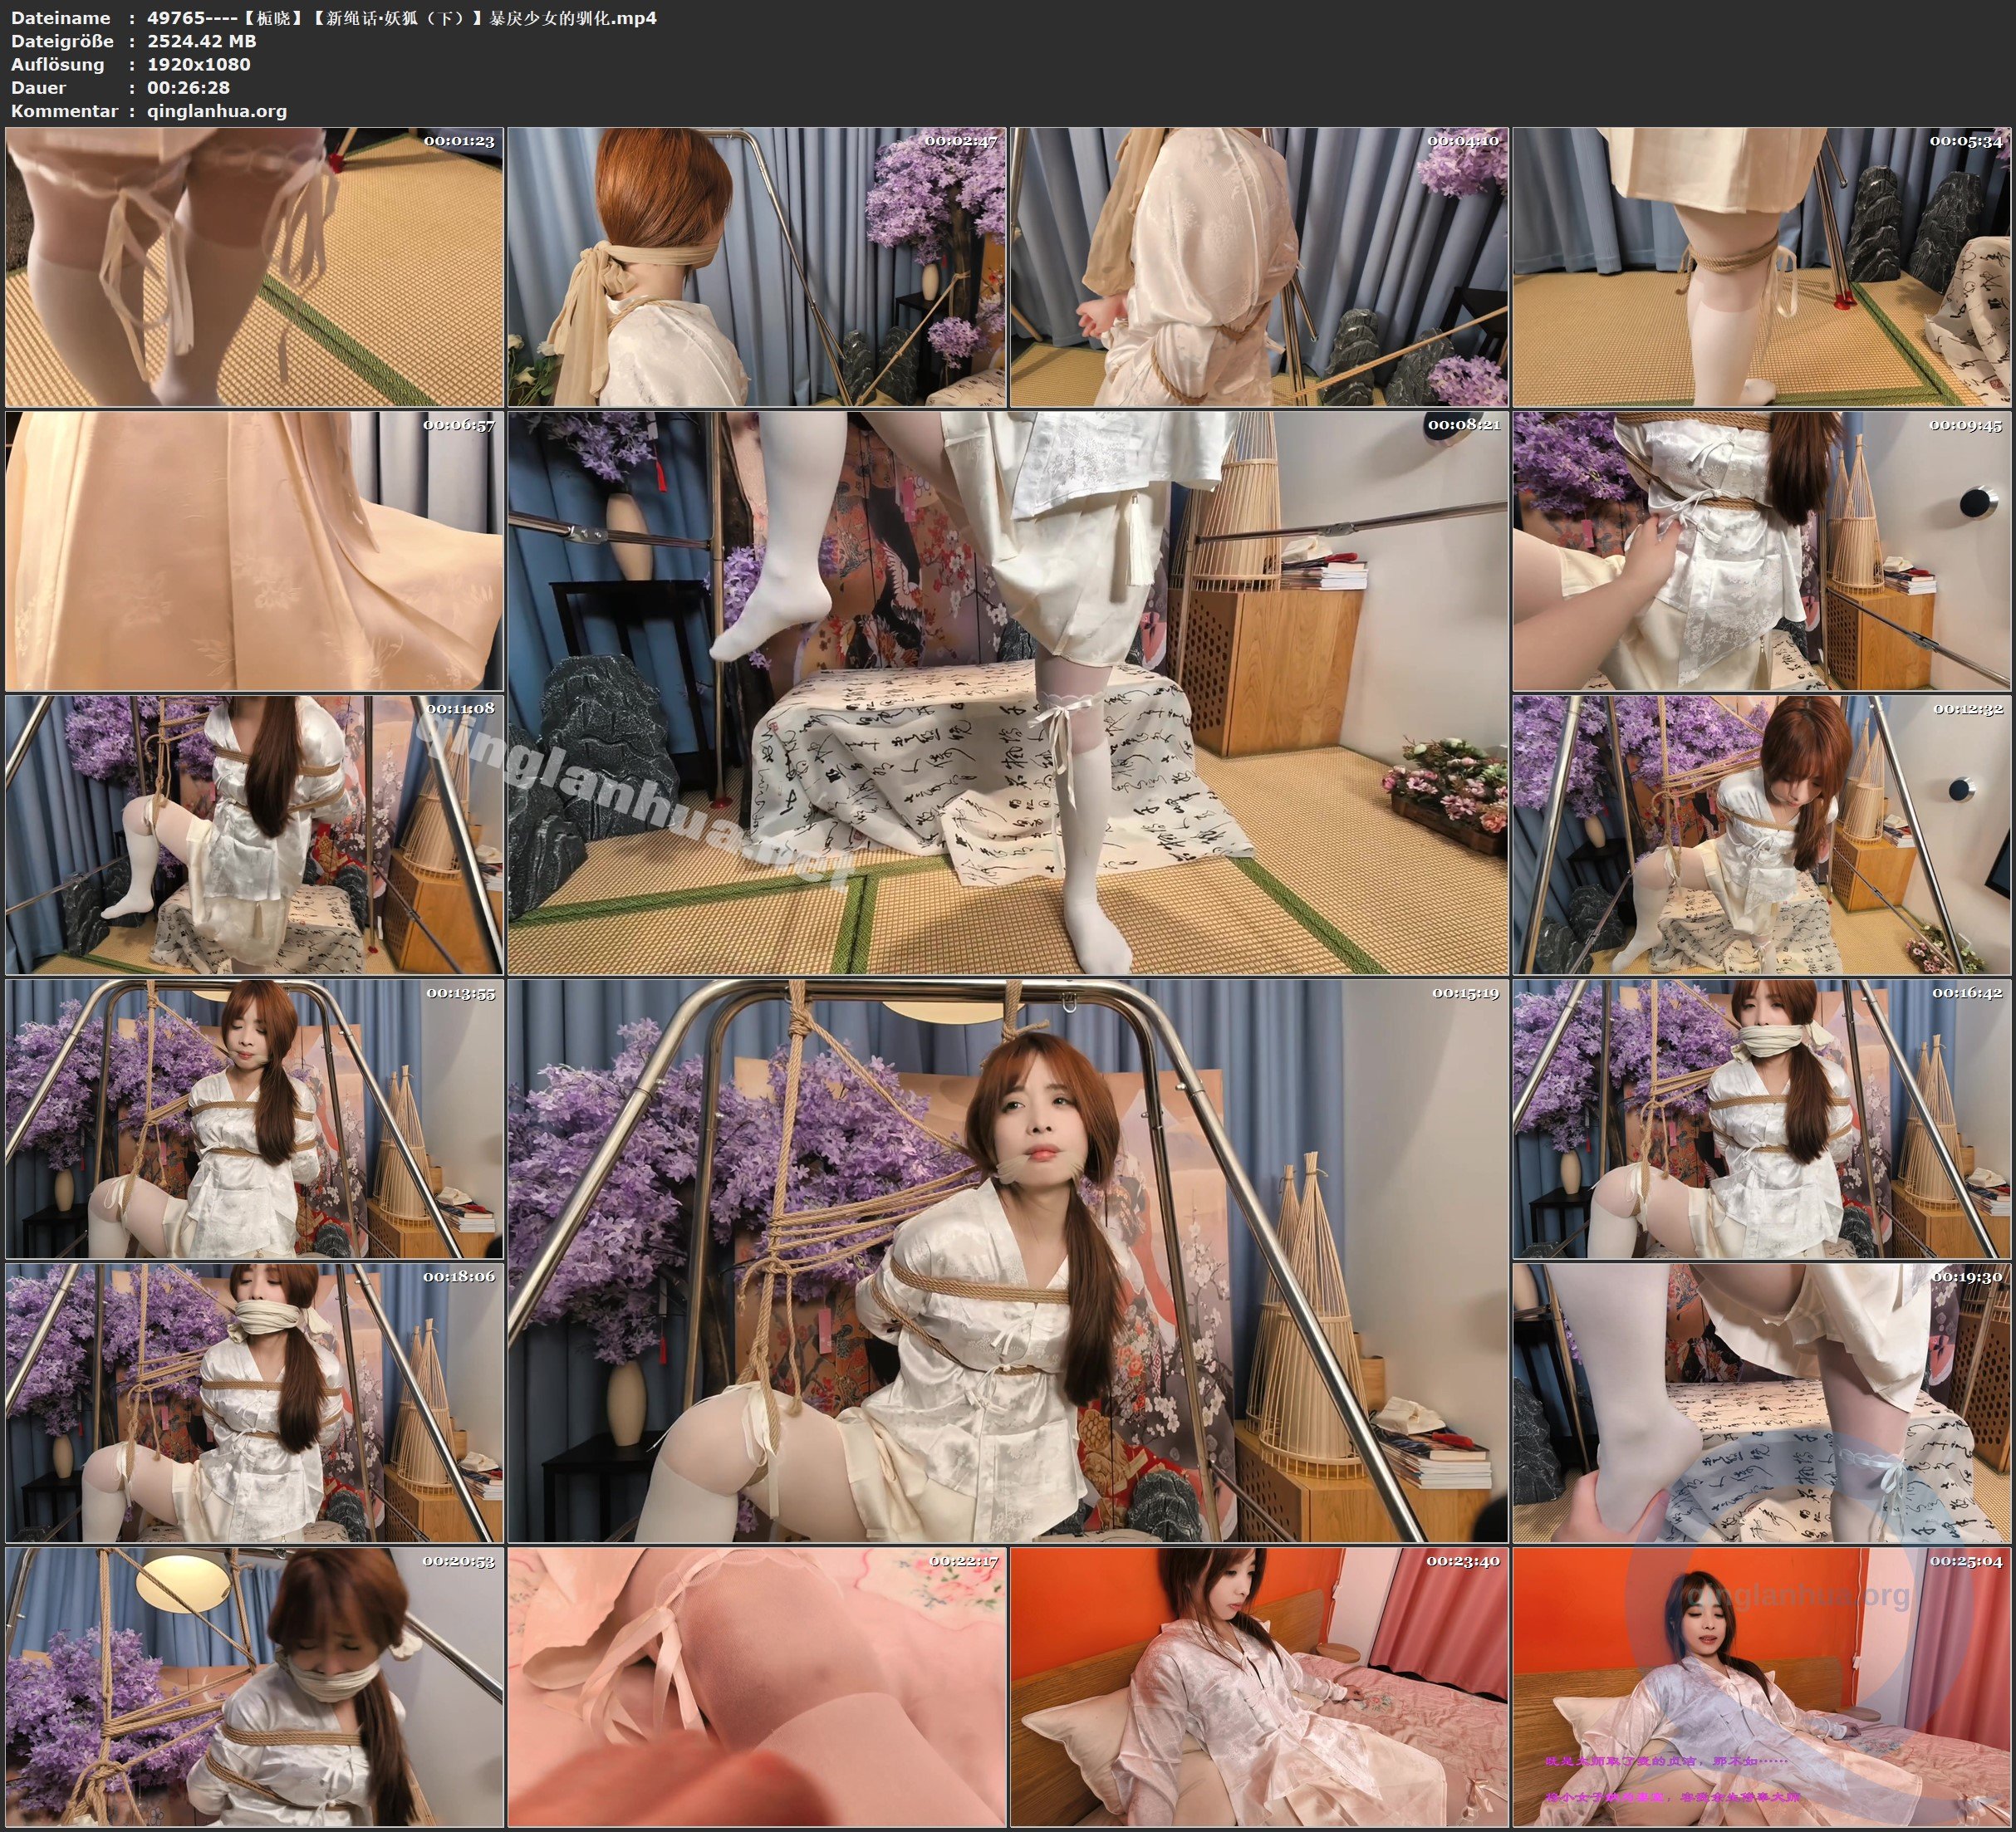
Task: Click the frame stamped 00:05:34
Action: (1762, 266)
